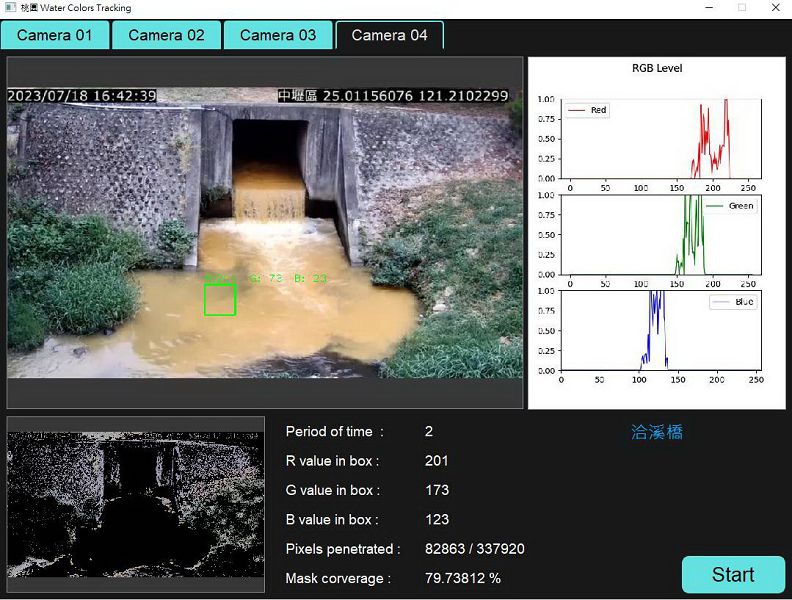The image size is (792, 600).
Task: Open the Camera 02 tab
Action: (x=166, y=35)
